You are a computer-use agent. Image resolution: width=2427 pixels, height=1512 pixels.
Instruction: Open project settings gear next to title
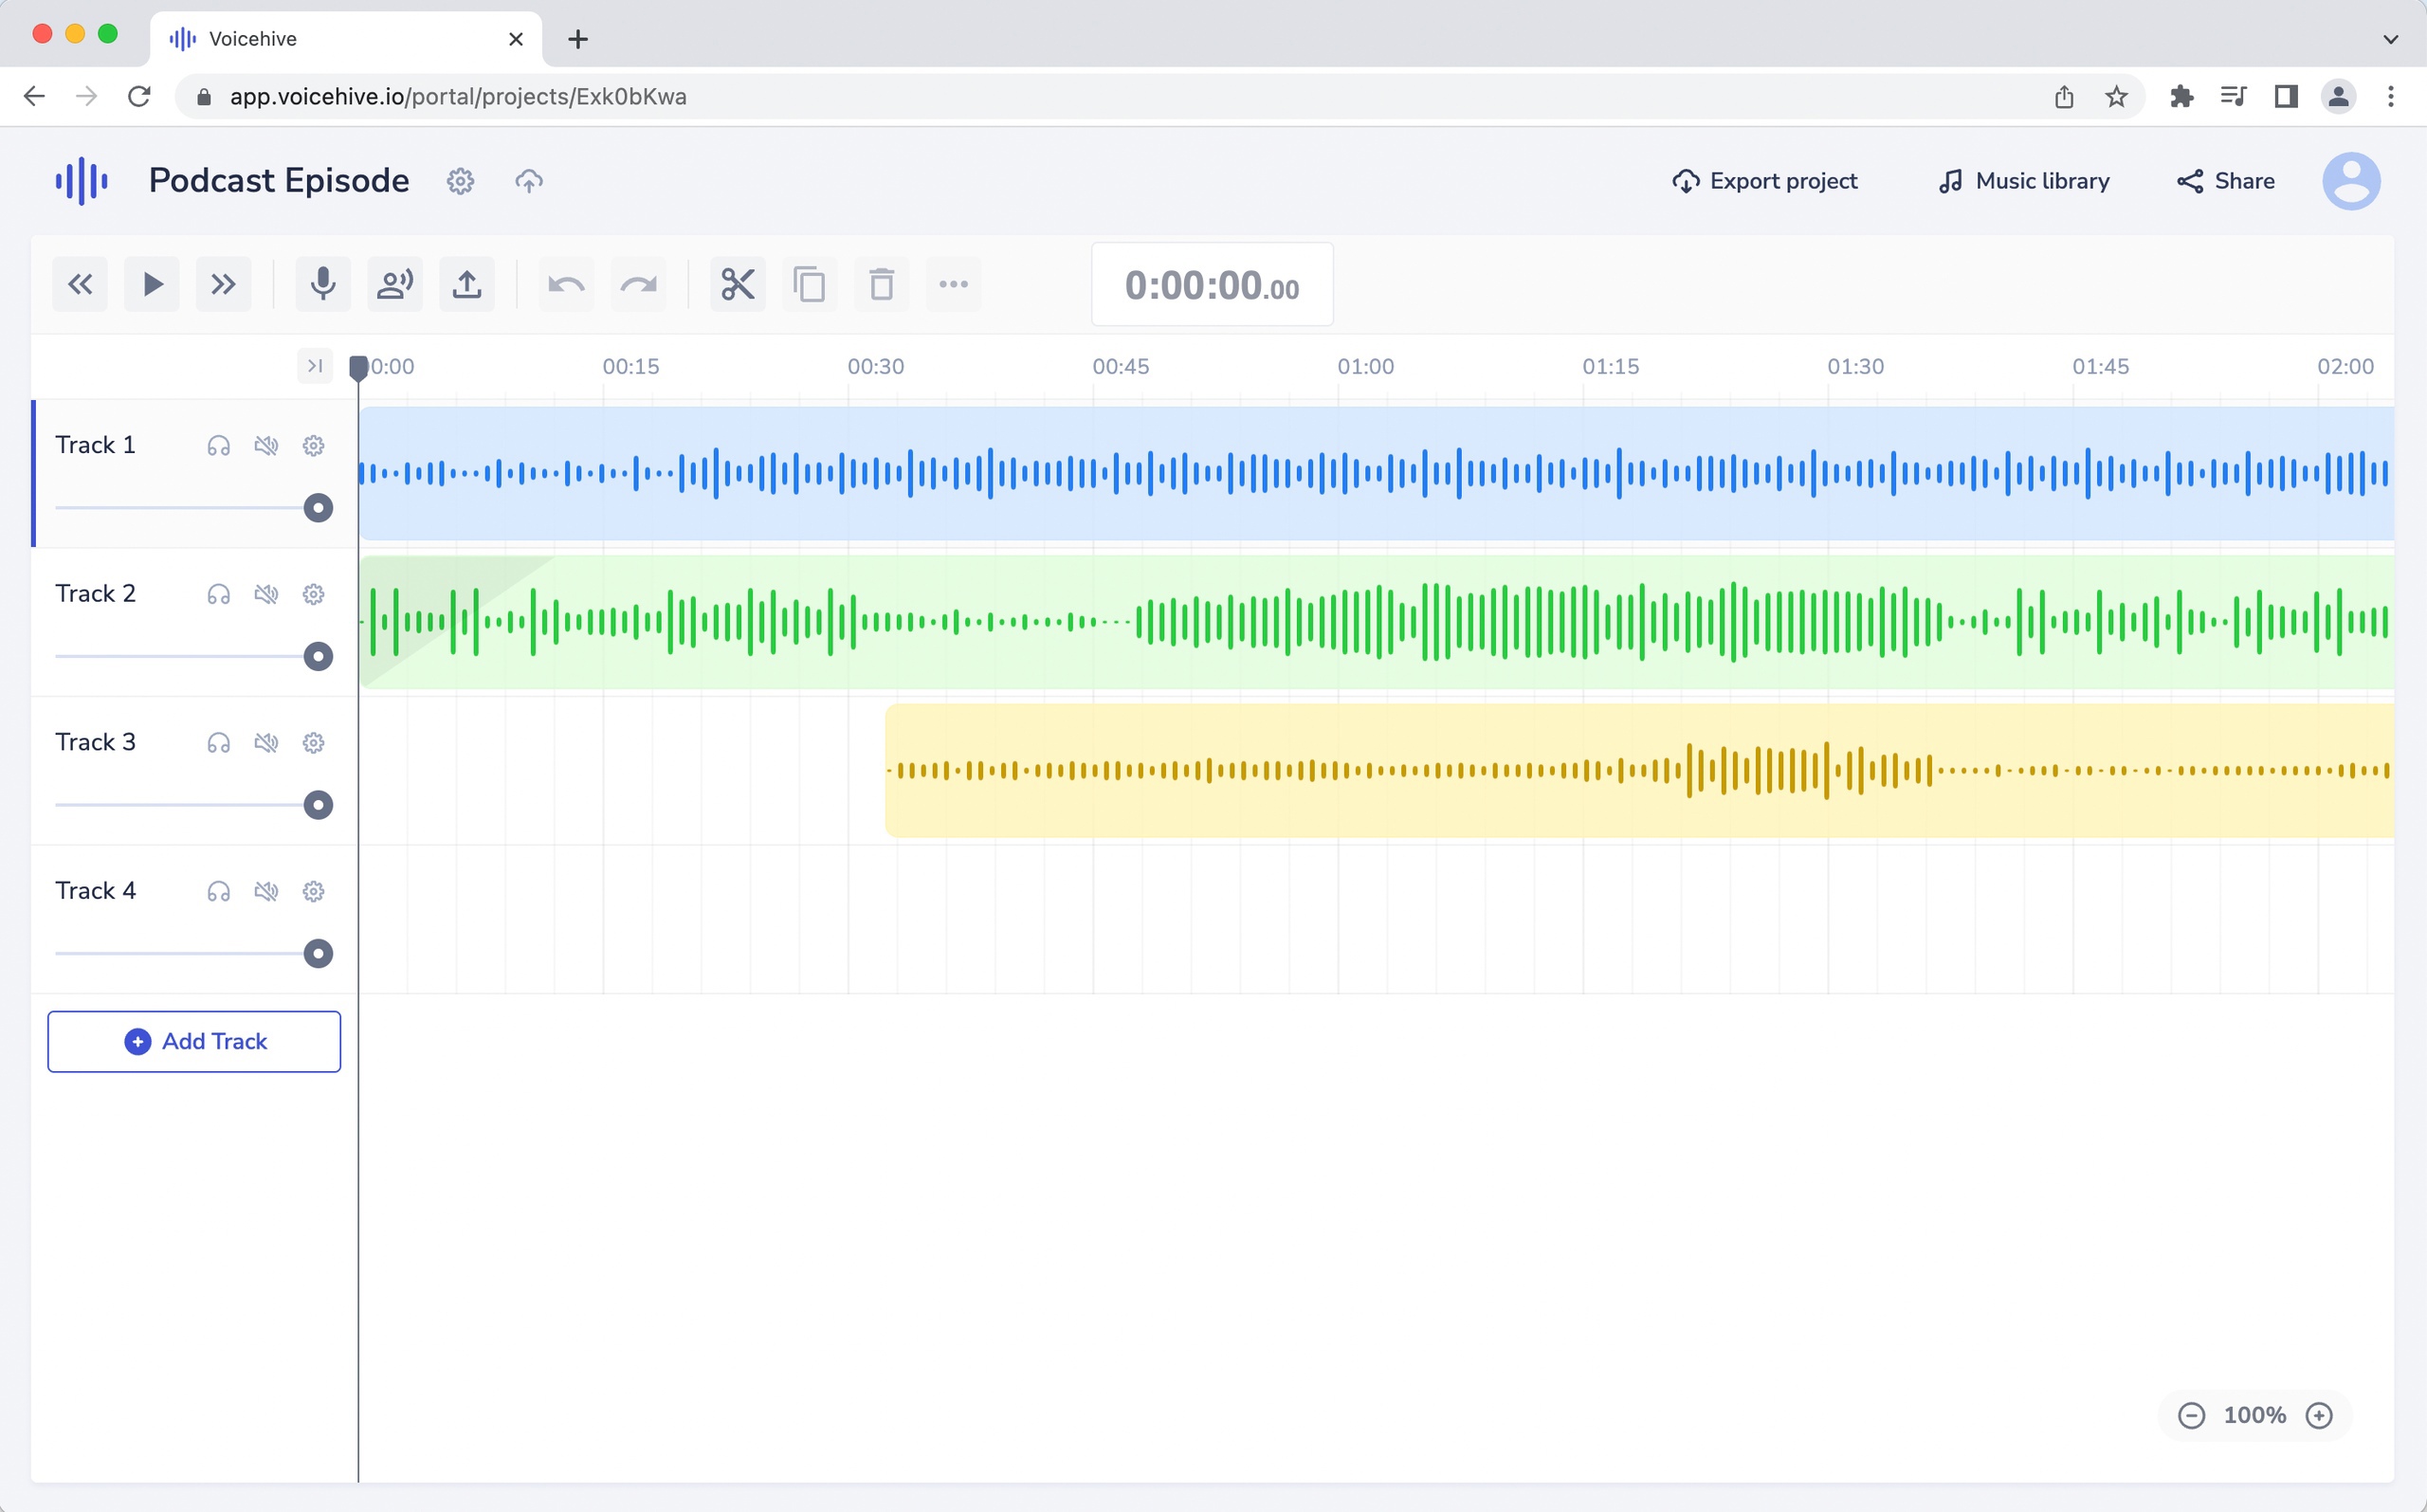pos(460,181)
